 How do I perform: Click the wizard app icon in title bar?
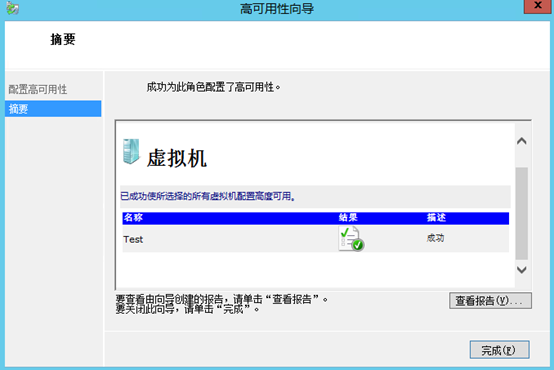coord(13,8)
